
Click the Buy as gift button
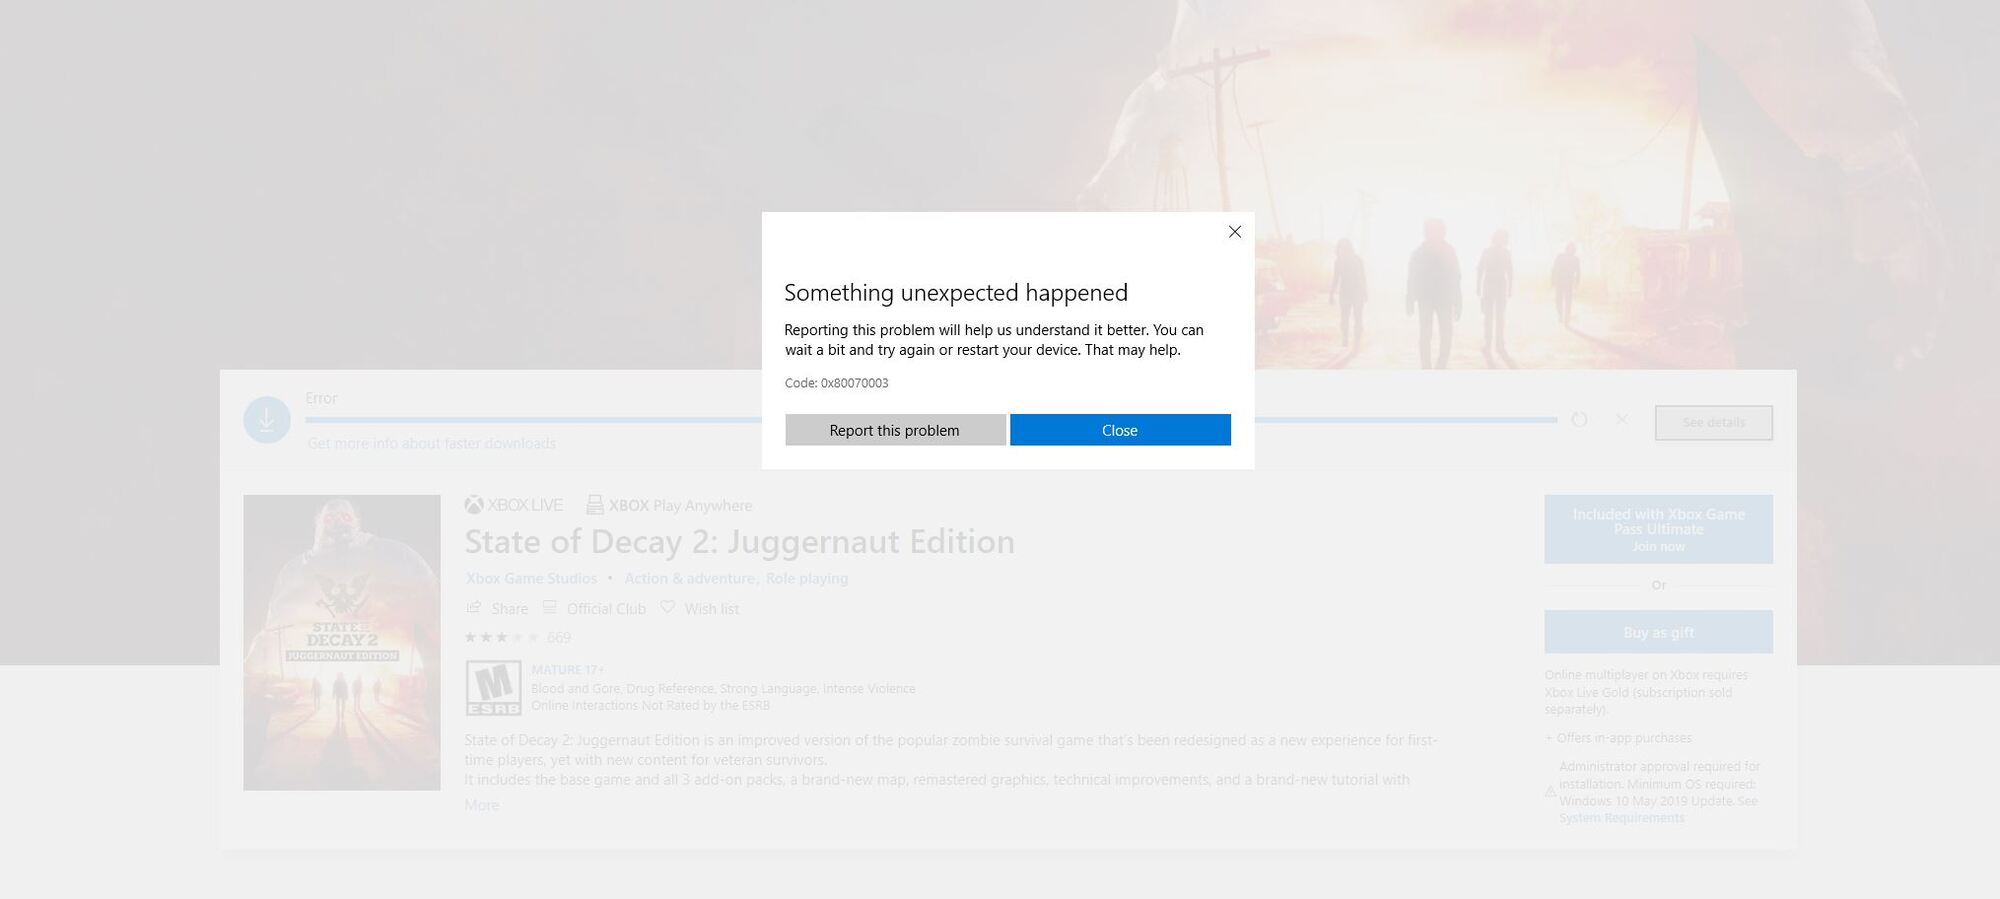(x=1658, y=632)
